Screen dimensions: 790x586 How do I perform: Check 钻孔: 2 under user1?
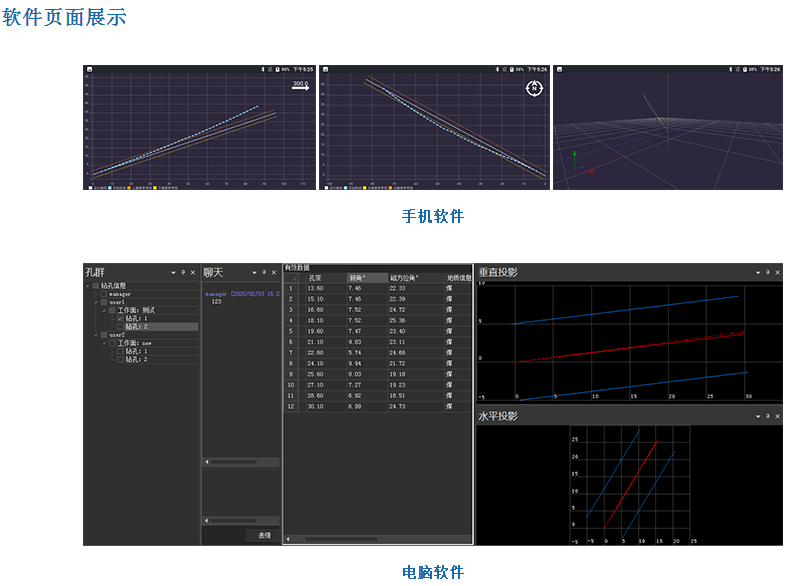tap(120, 327)
